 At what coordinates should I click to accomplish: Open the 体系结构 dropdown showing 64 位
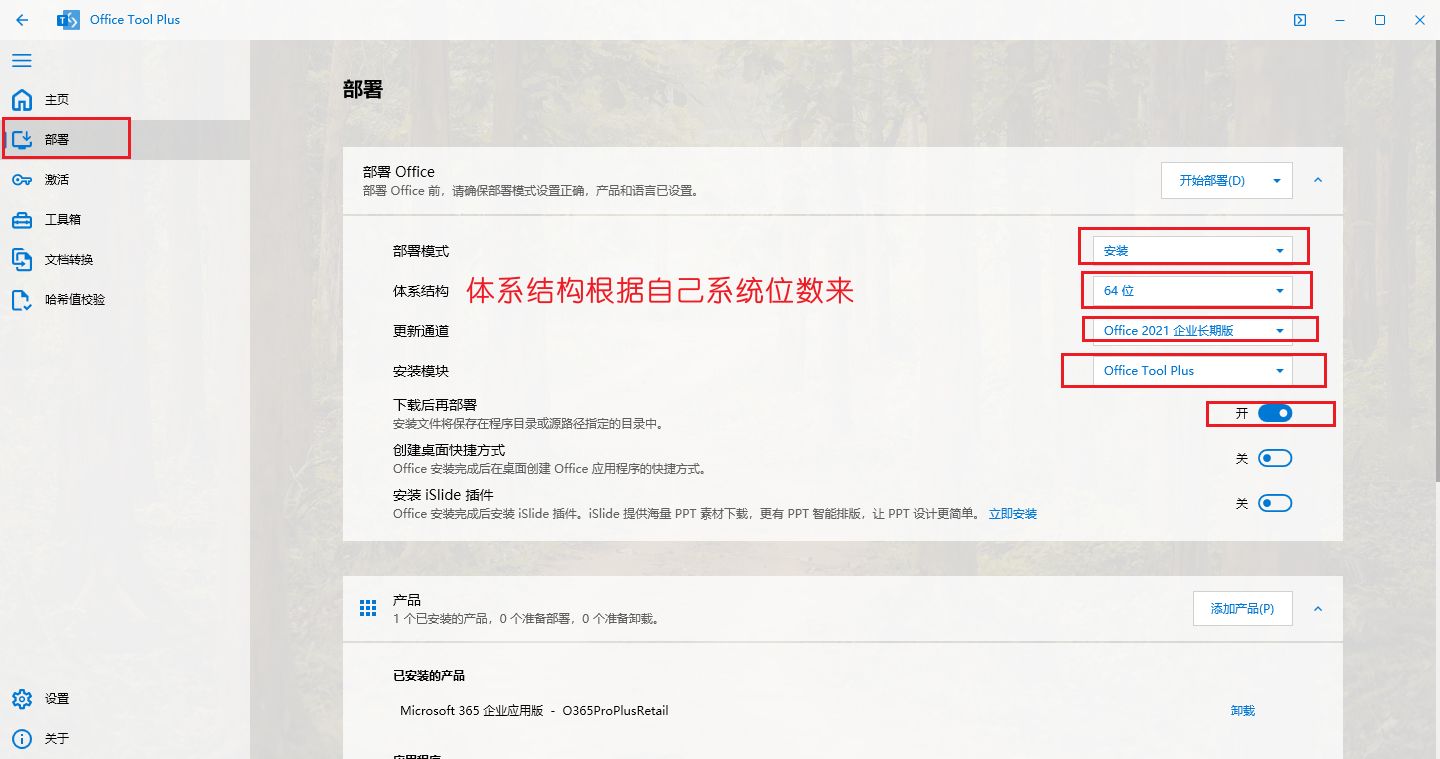click(1192, 290)
